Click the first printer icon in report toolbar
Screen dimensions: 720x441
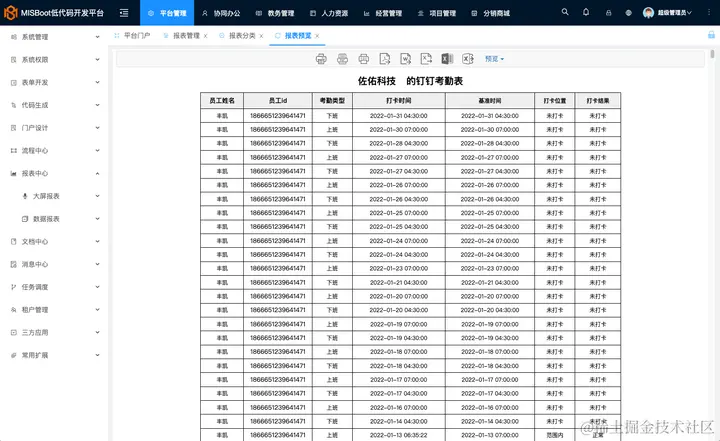(x=321, y=59)
